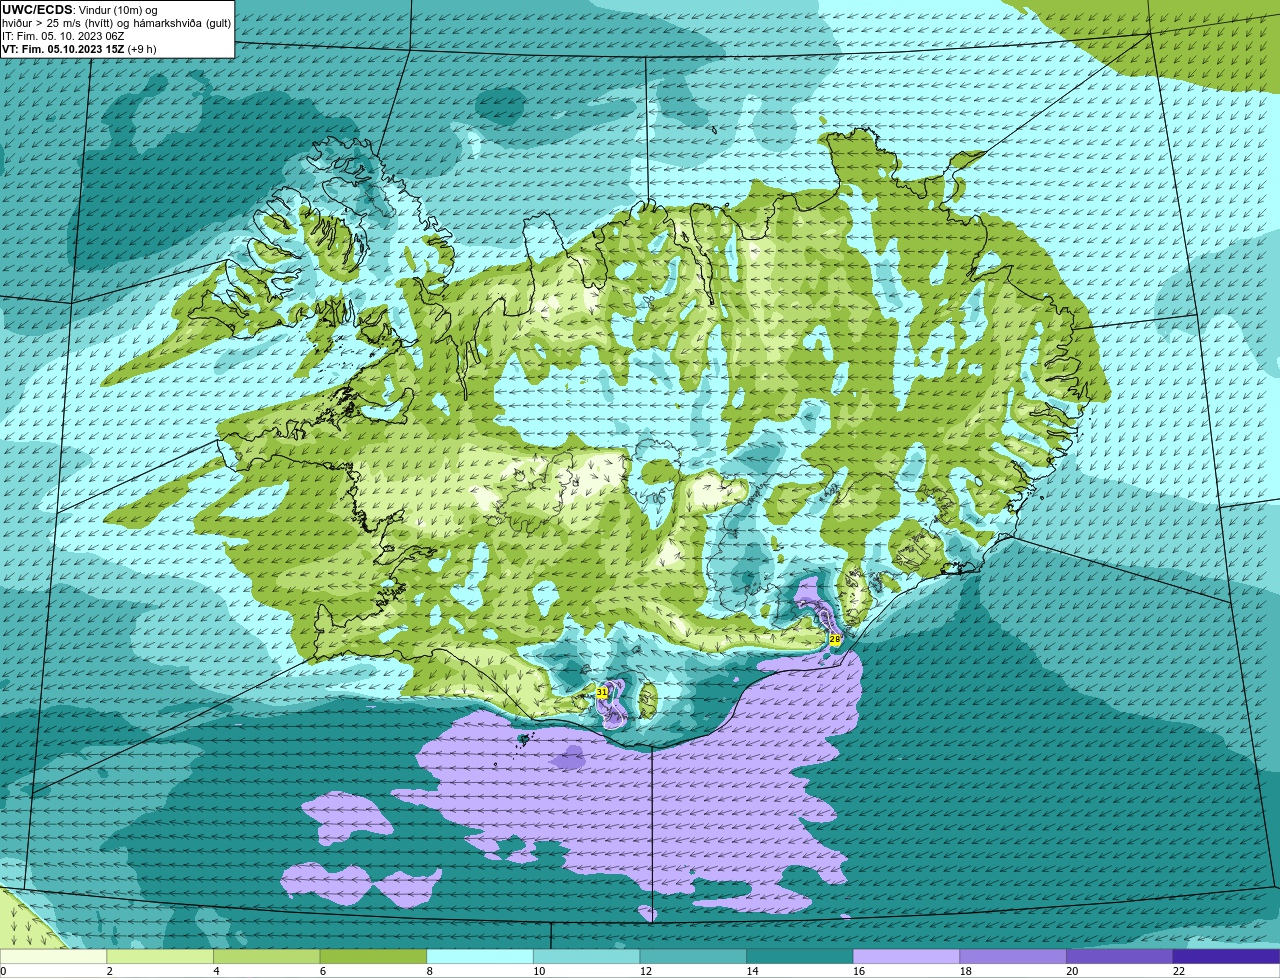Click the legend scale value 6
Screen dimensions: 1280x978
323,971
